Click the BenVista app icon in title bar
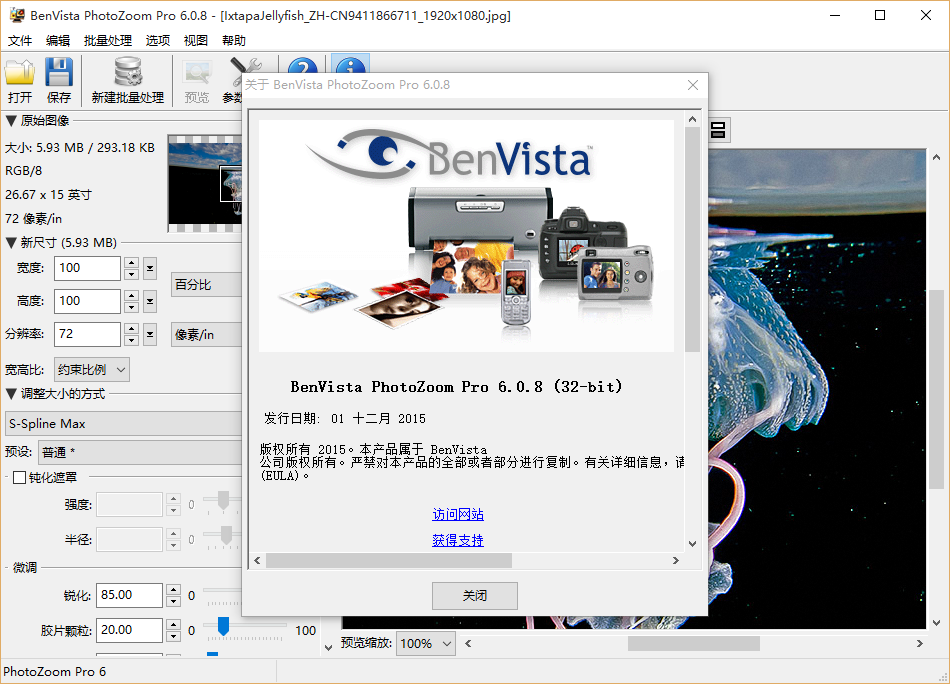 click(15, 15)
